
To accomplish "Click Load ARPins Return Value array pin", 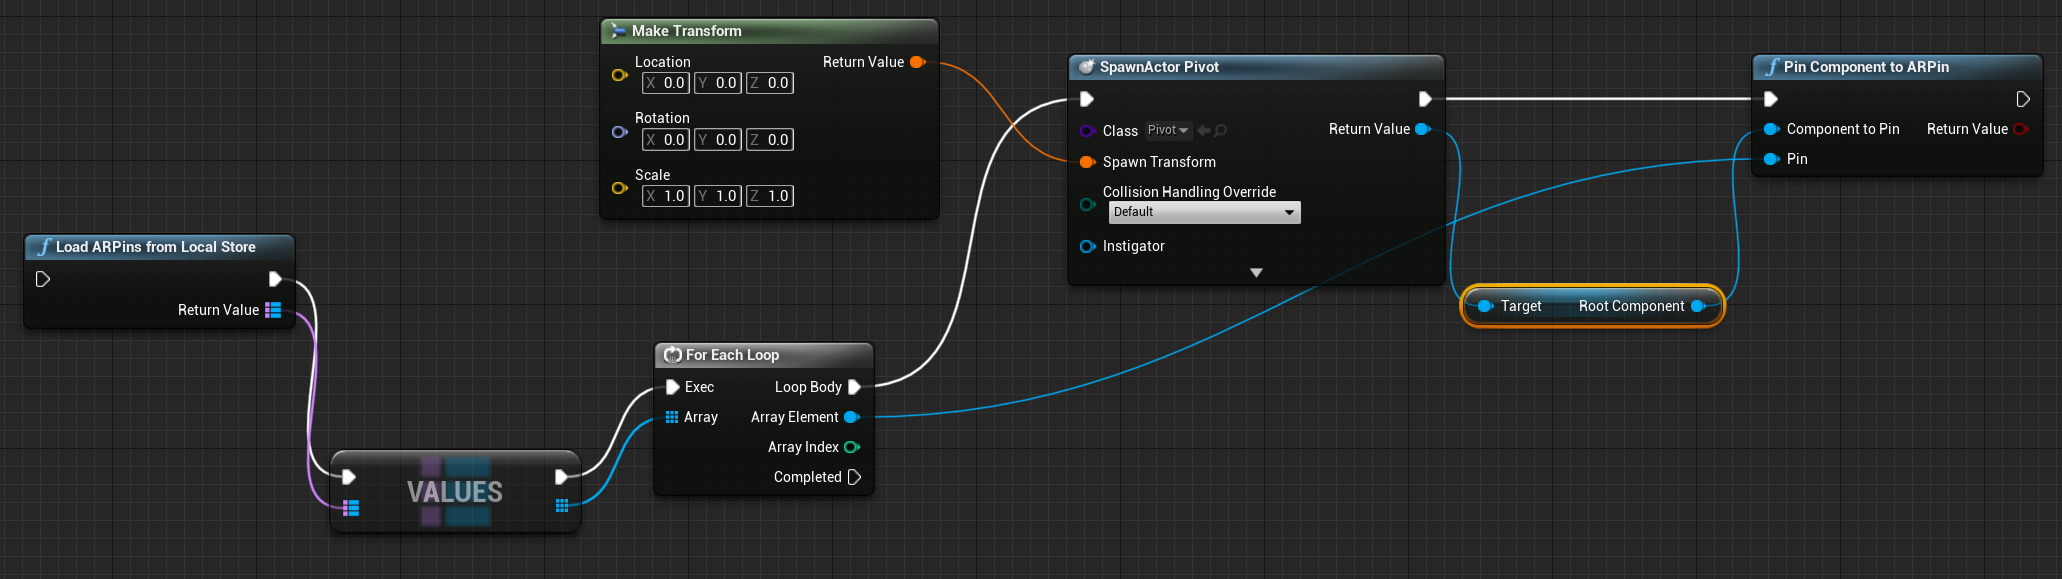I will (x=273, y=310).
